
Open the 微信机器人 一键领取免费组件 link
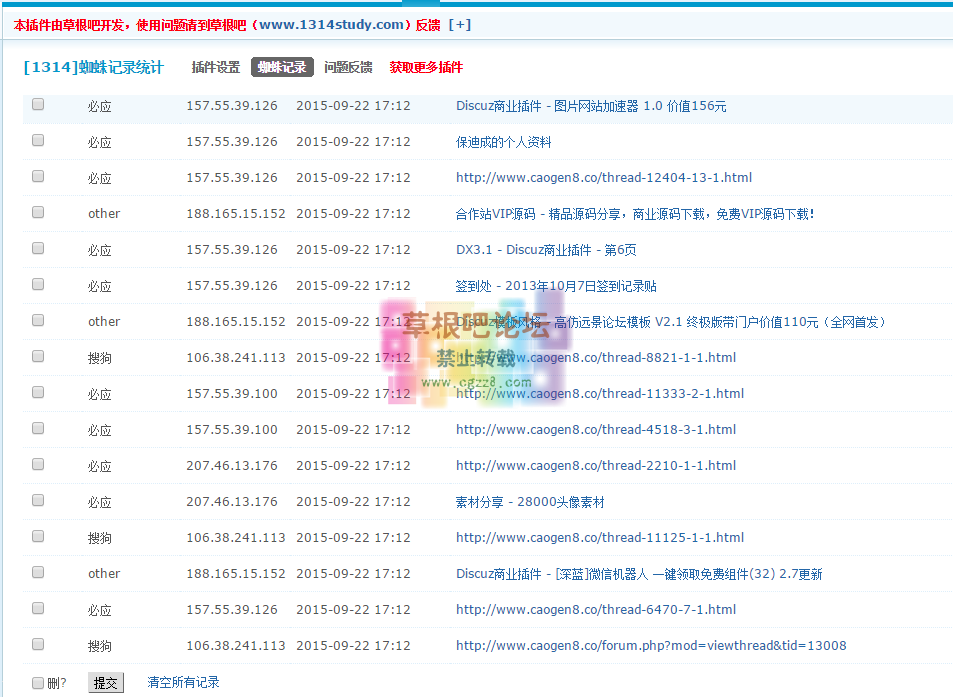(637, 573)
